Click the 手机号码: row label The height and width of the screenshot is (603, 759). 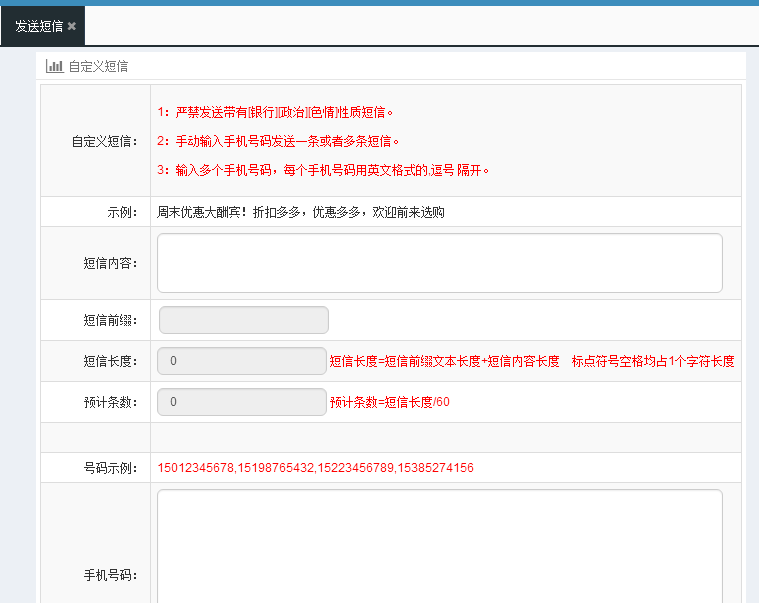(x=110, y=575)
